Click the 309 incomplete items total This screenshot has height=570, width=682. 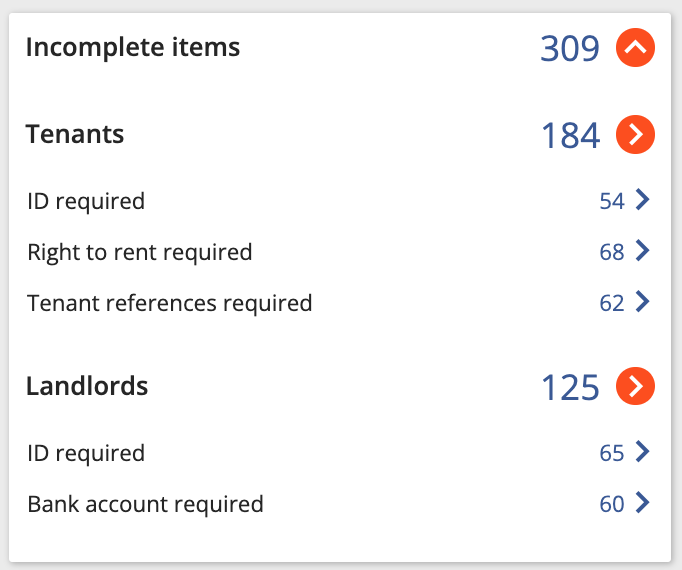pyautogui.click(x=570, y=48)
